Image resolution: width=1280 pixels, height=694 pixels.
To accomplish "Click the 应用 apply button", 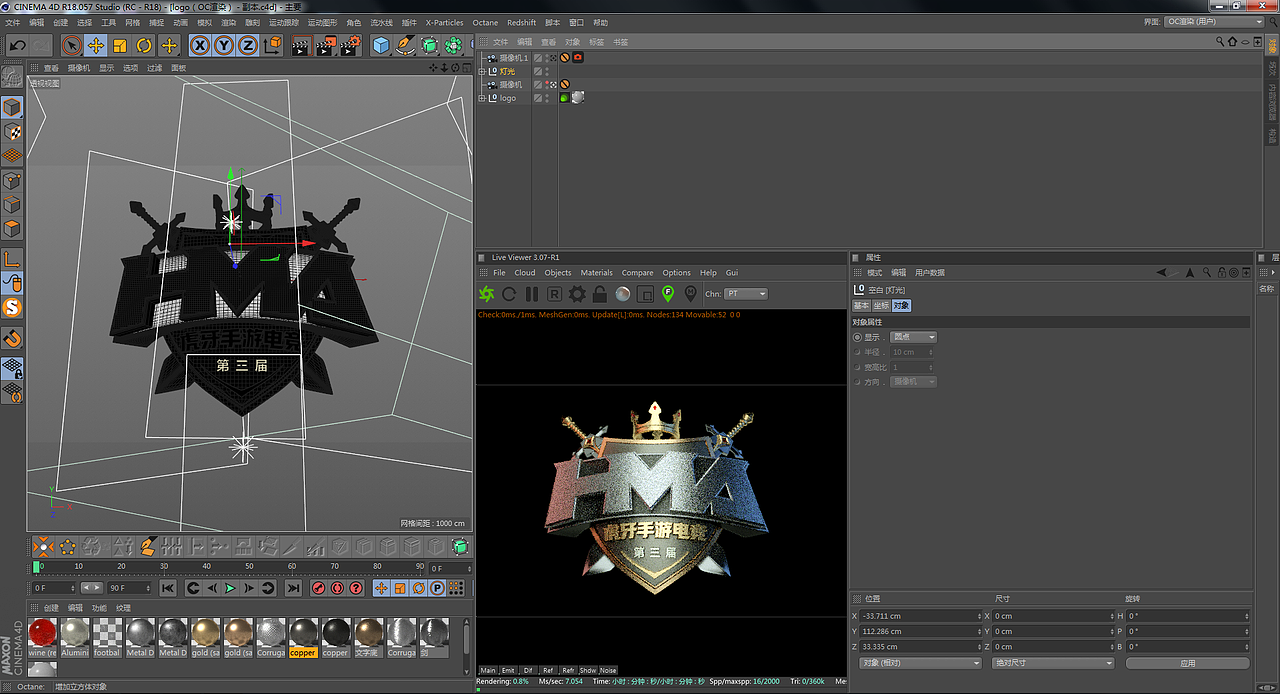I will pos(1187,663).
